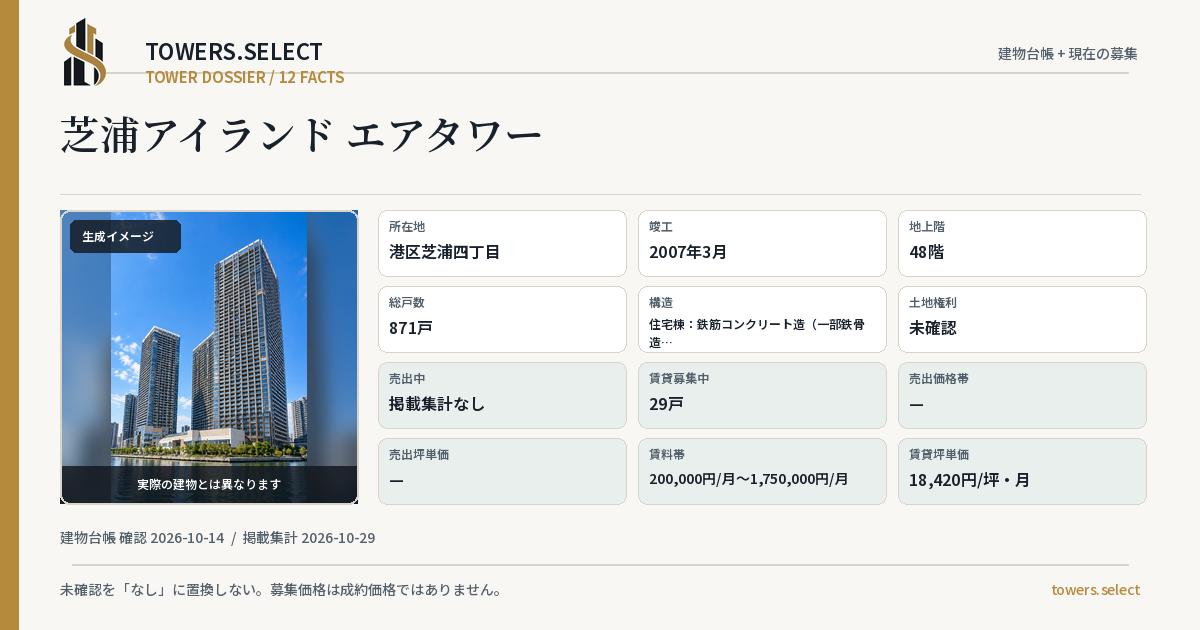Select the 所在地 港区芝浦四丁目 card
This screenshot has height=630, width=1200.
[502, 243]
